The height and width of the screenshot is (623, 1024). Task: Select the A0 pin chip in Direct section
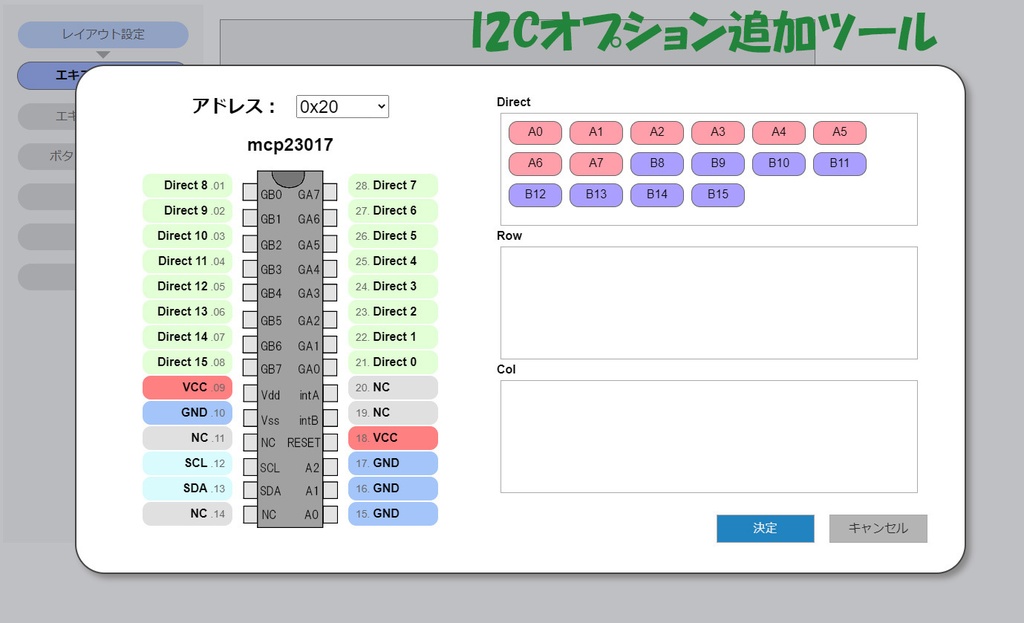click(x=534, y=131)
